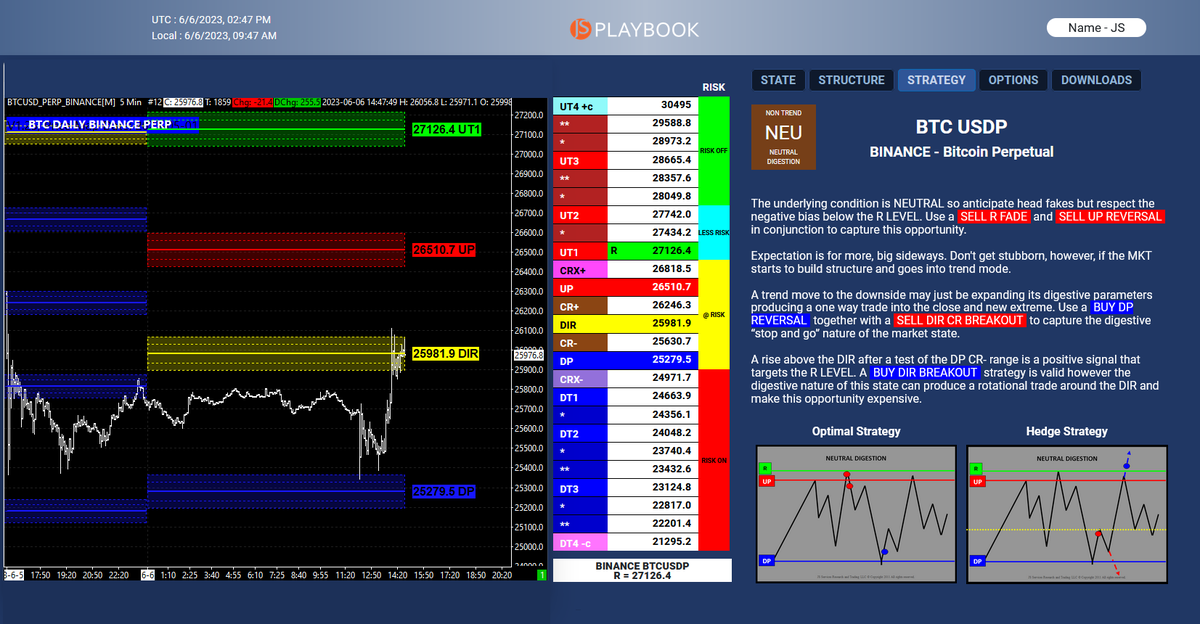
Task: Click the current price marker 25976.8
Action: 528,354
